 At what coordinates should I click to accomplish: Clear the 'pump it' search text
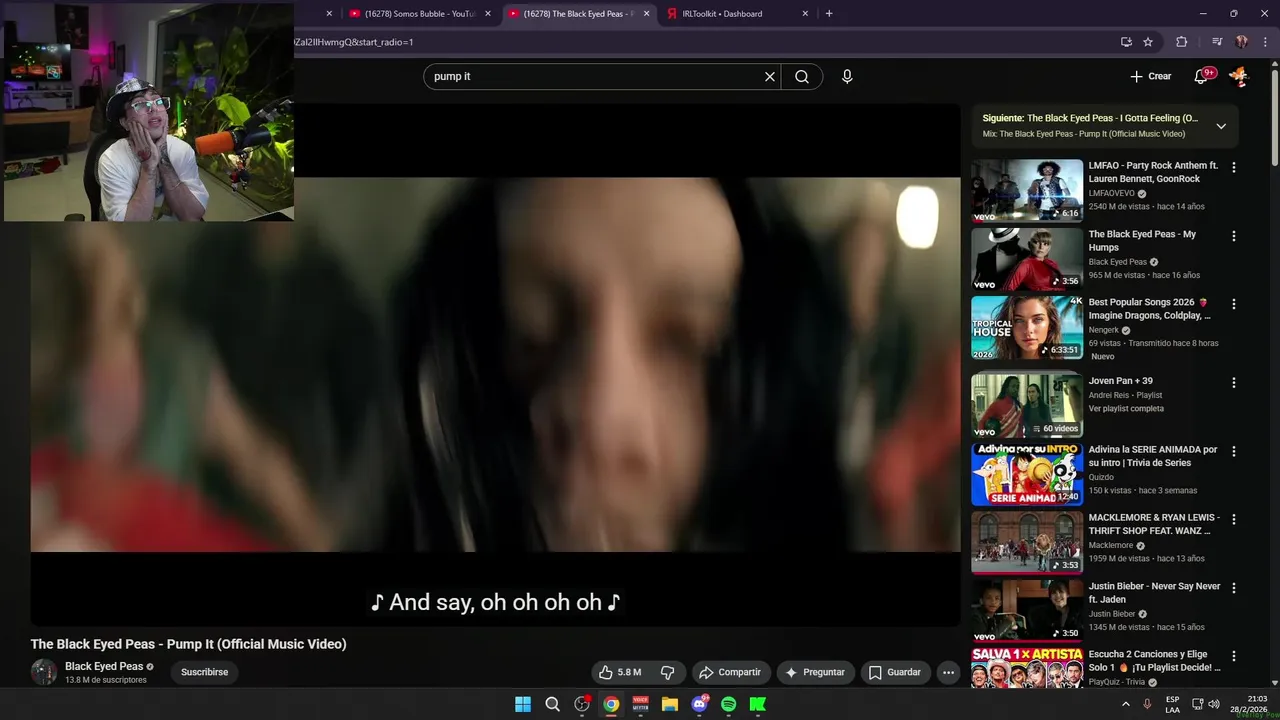[x=770, y=77]
